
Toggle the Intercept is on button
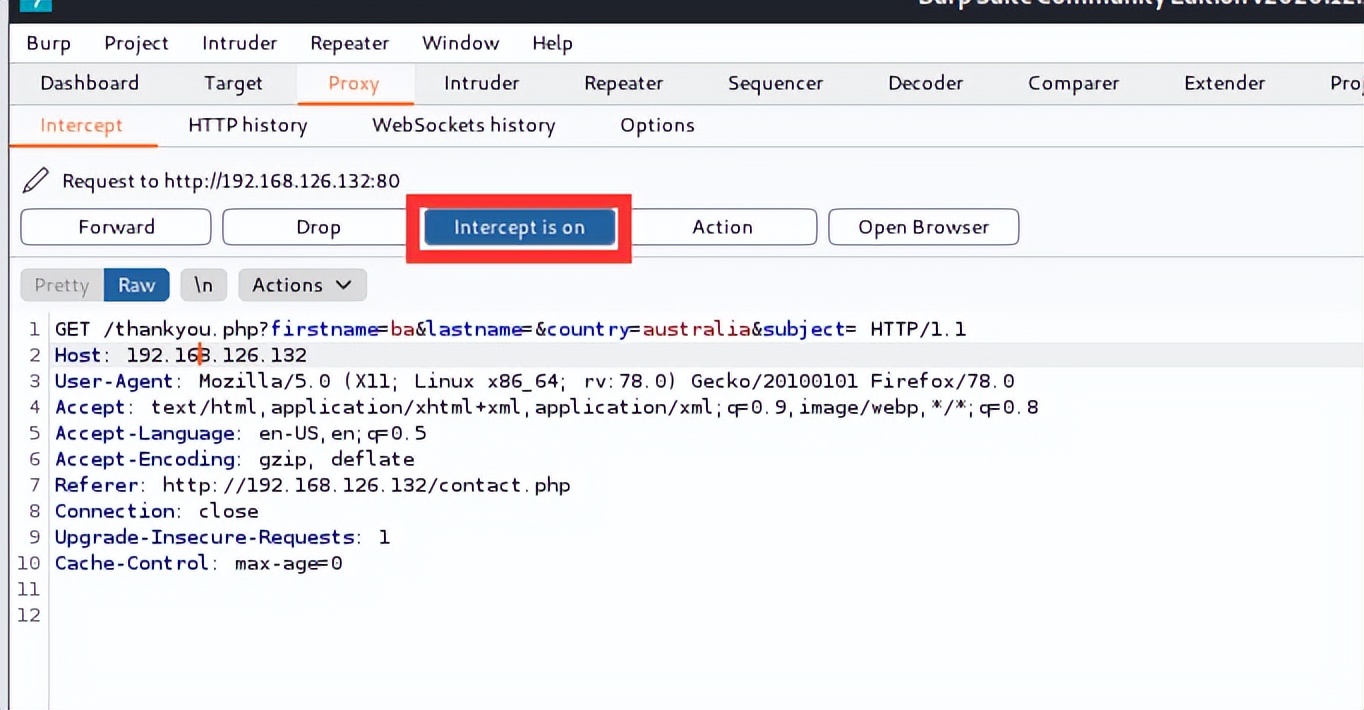[x=518, y=227]
